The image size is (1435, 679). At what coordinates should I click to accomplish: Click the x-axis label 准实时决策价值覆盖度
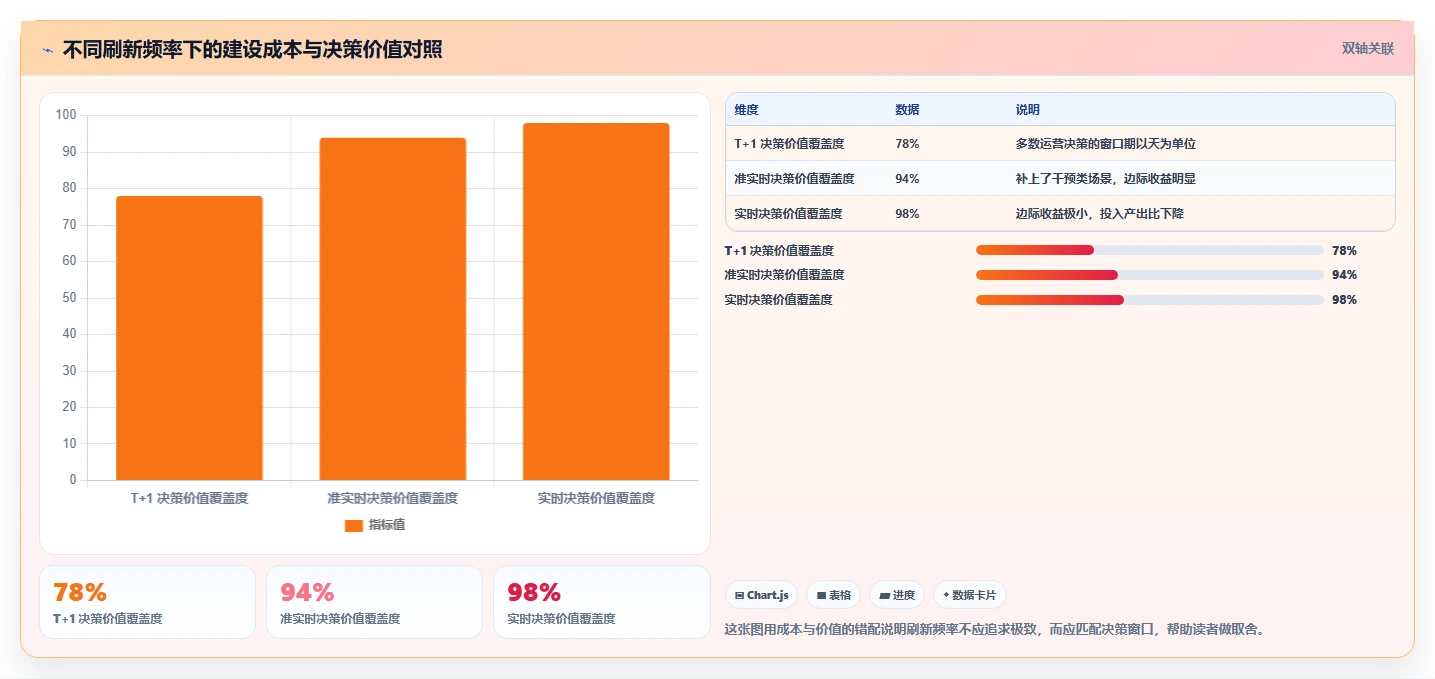click(x=392, y=498)
